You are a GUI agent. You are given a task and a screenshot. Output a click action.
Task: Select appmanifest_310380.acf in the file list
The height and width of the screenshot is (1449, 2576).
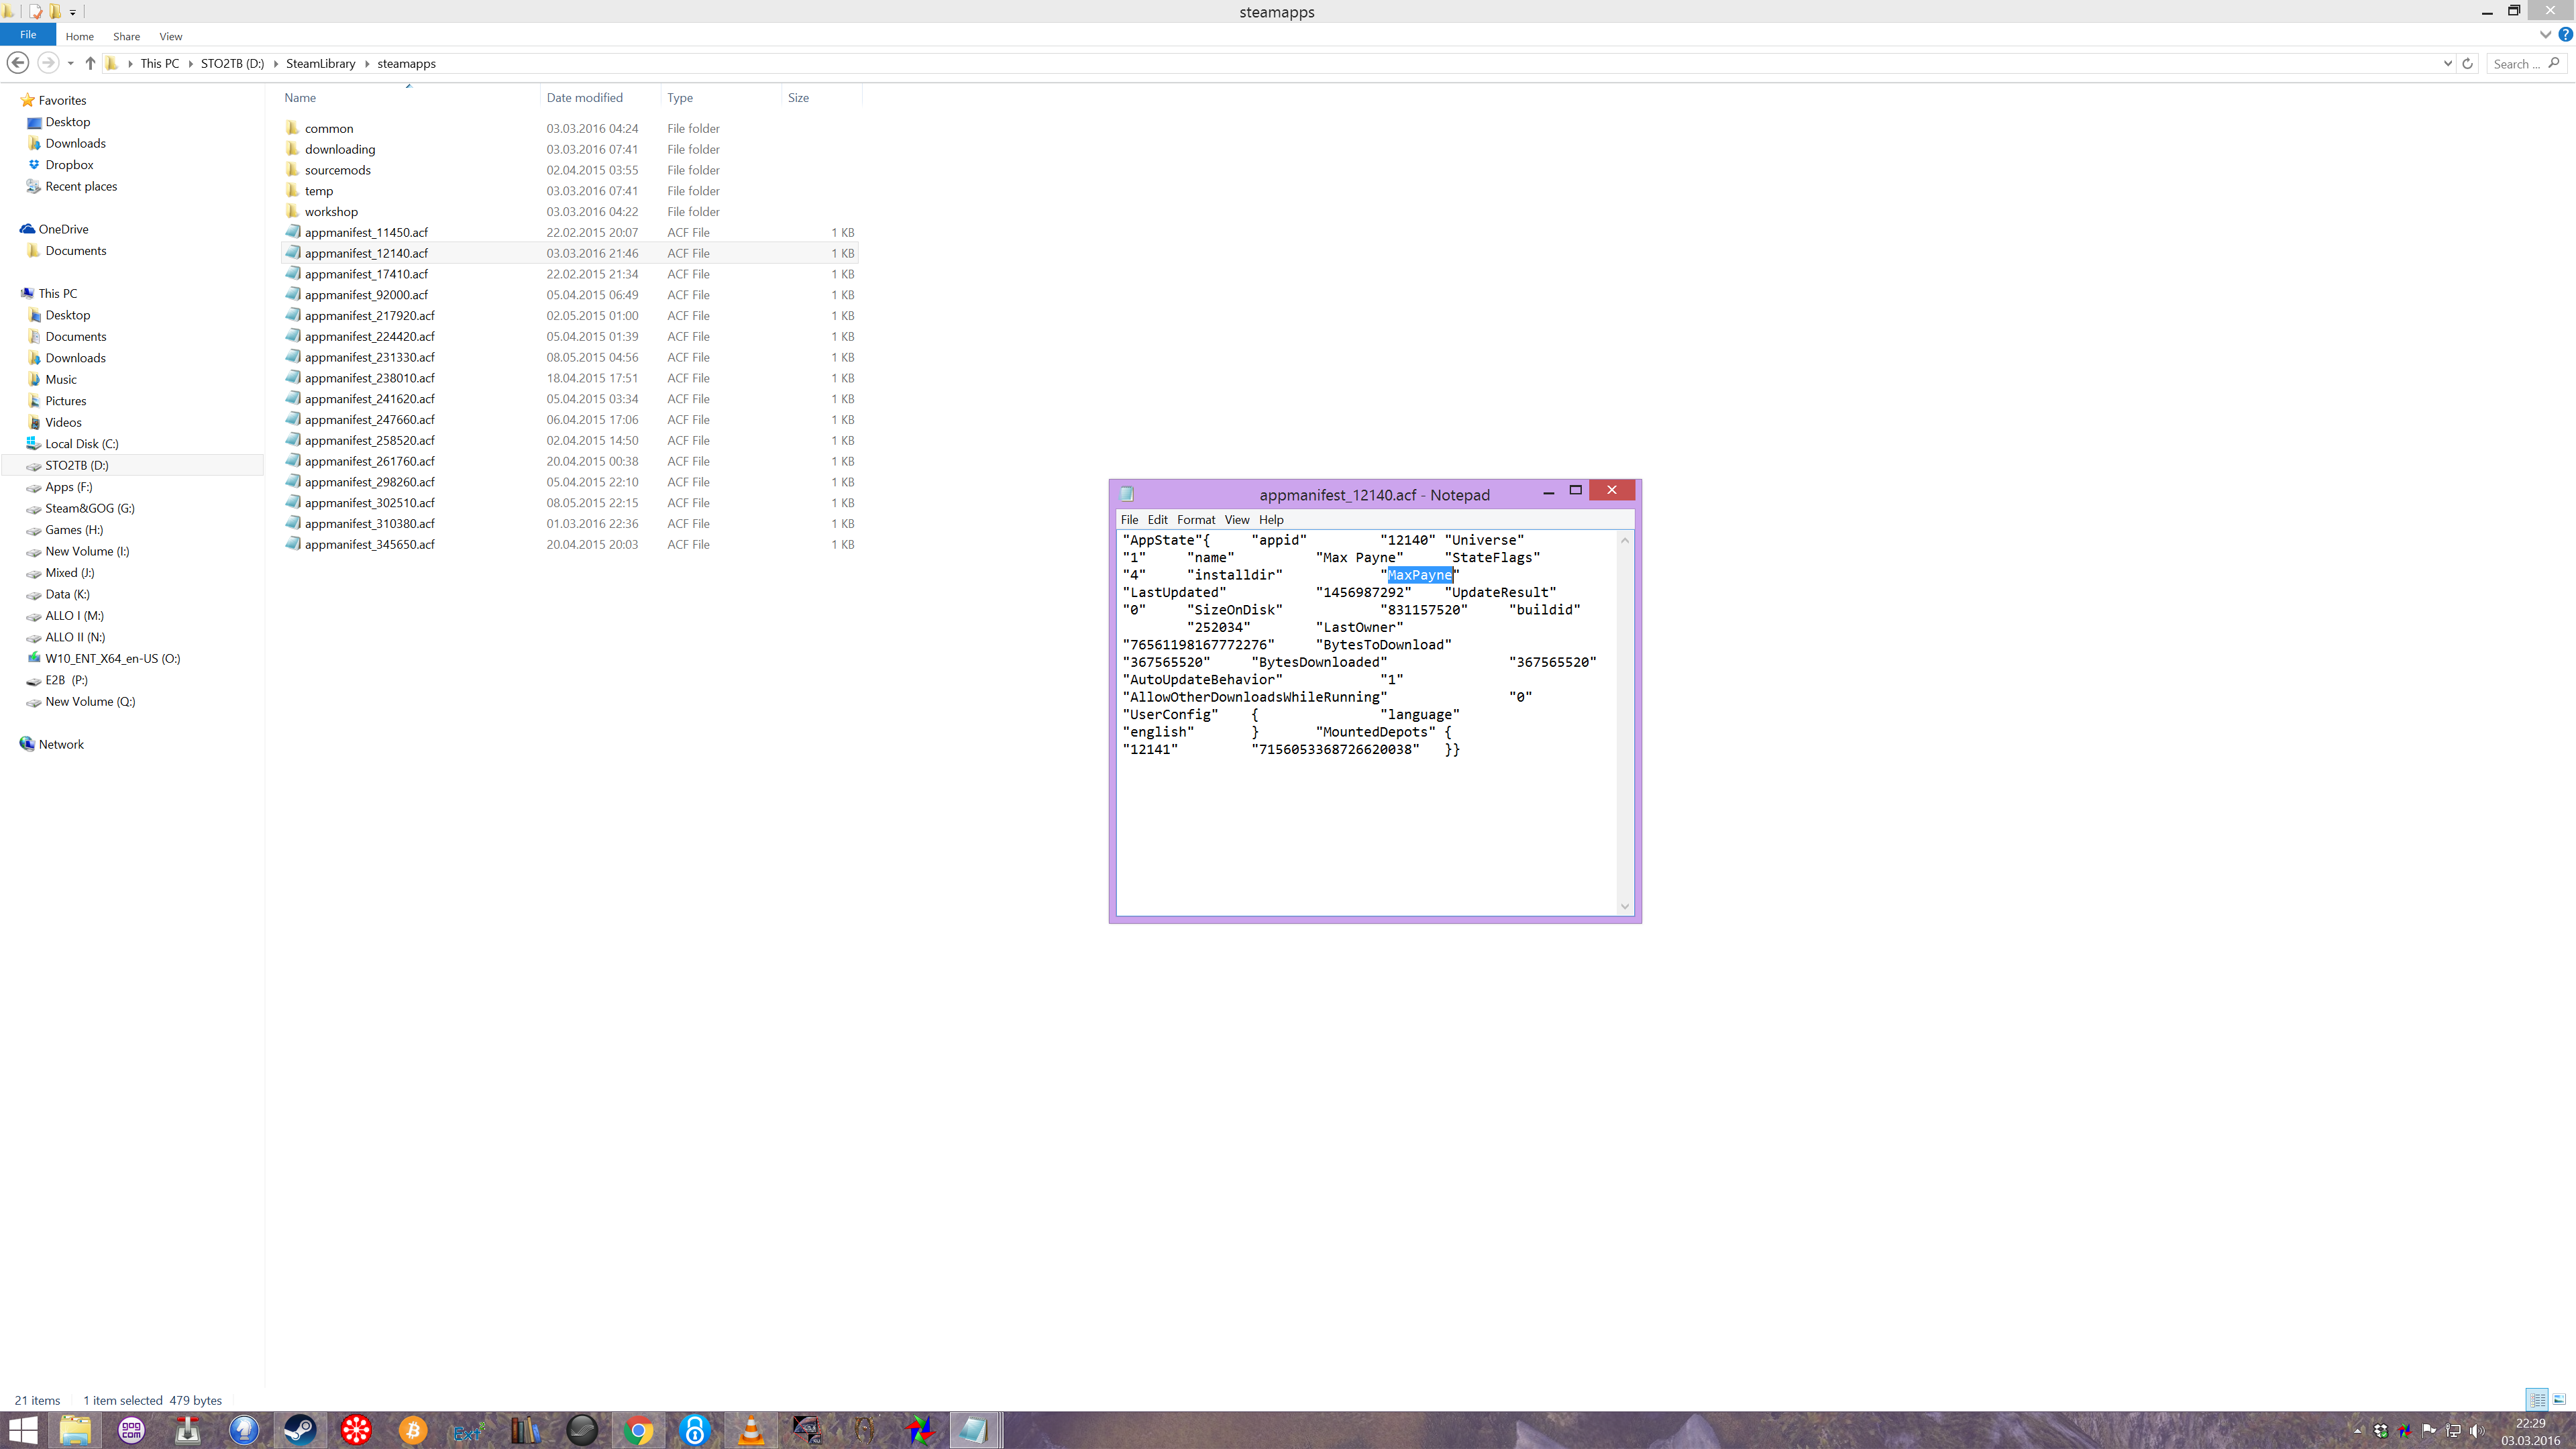tap(369, 523)
